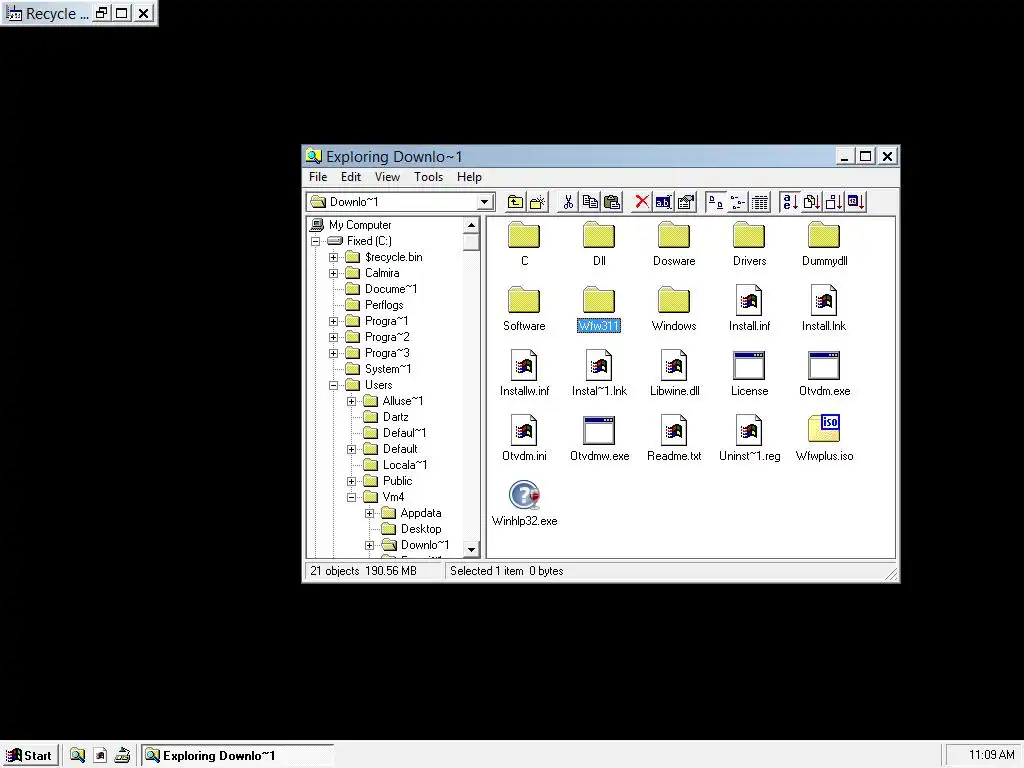This screenshot has height=768, width=1024.
Task: Expand Progra~1 in folder tree
Action: [x=334, y=321]
